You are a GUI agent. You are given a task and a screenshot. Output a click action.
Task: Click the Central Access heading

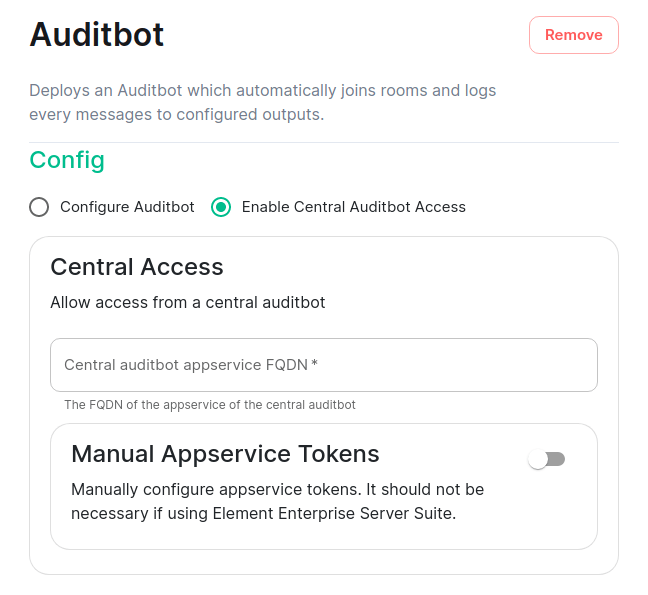(x=137, y=267)
